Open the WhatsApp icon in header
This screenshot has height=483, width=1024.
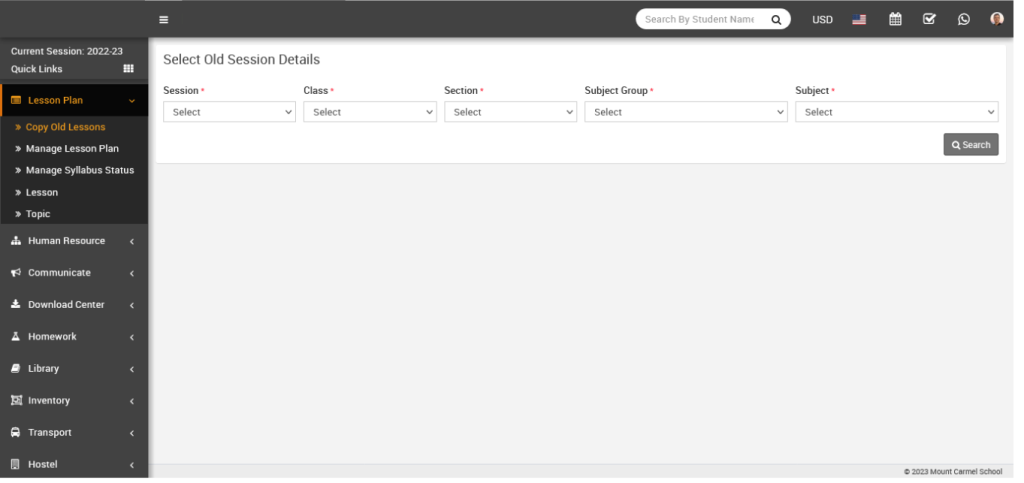pyautogui.click(x=963, y=19)
